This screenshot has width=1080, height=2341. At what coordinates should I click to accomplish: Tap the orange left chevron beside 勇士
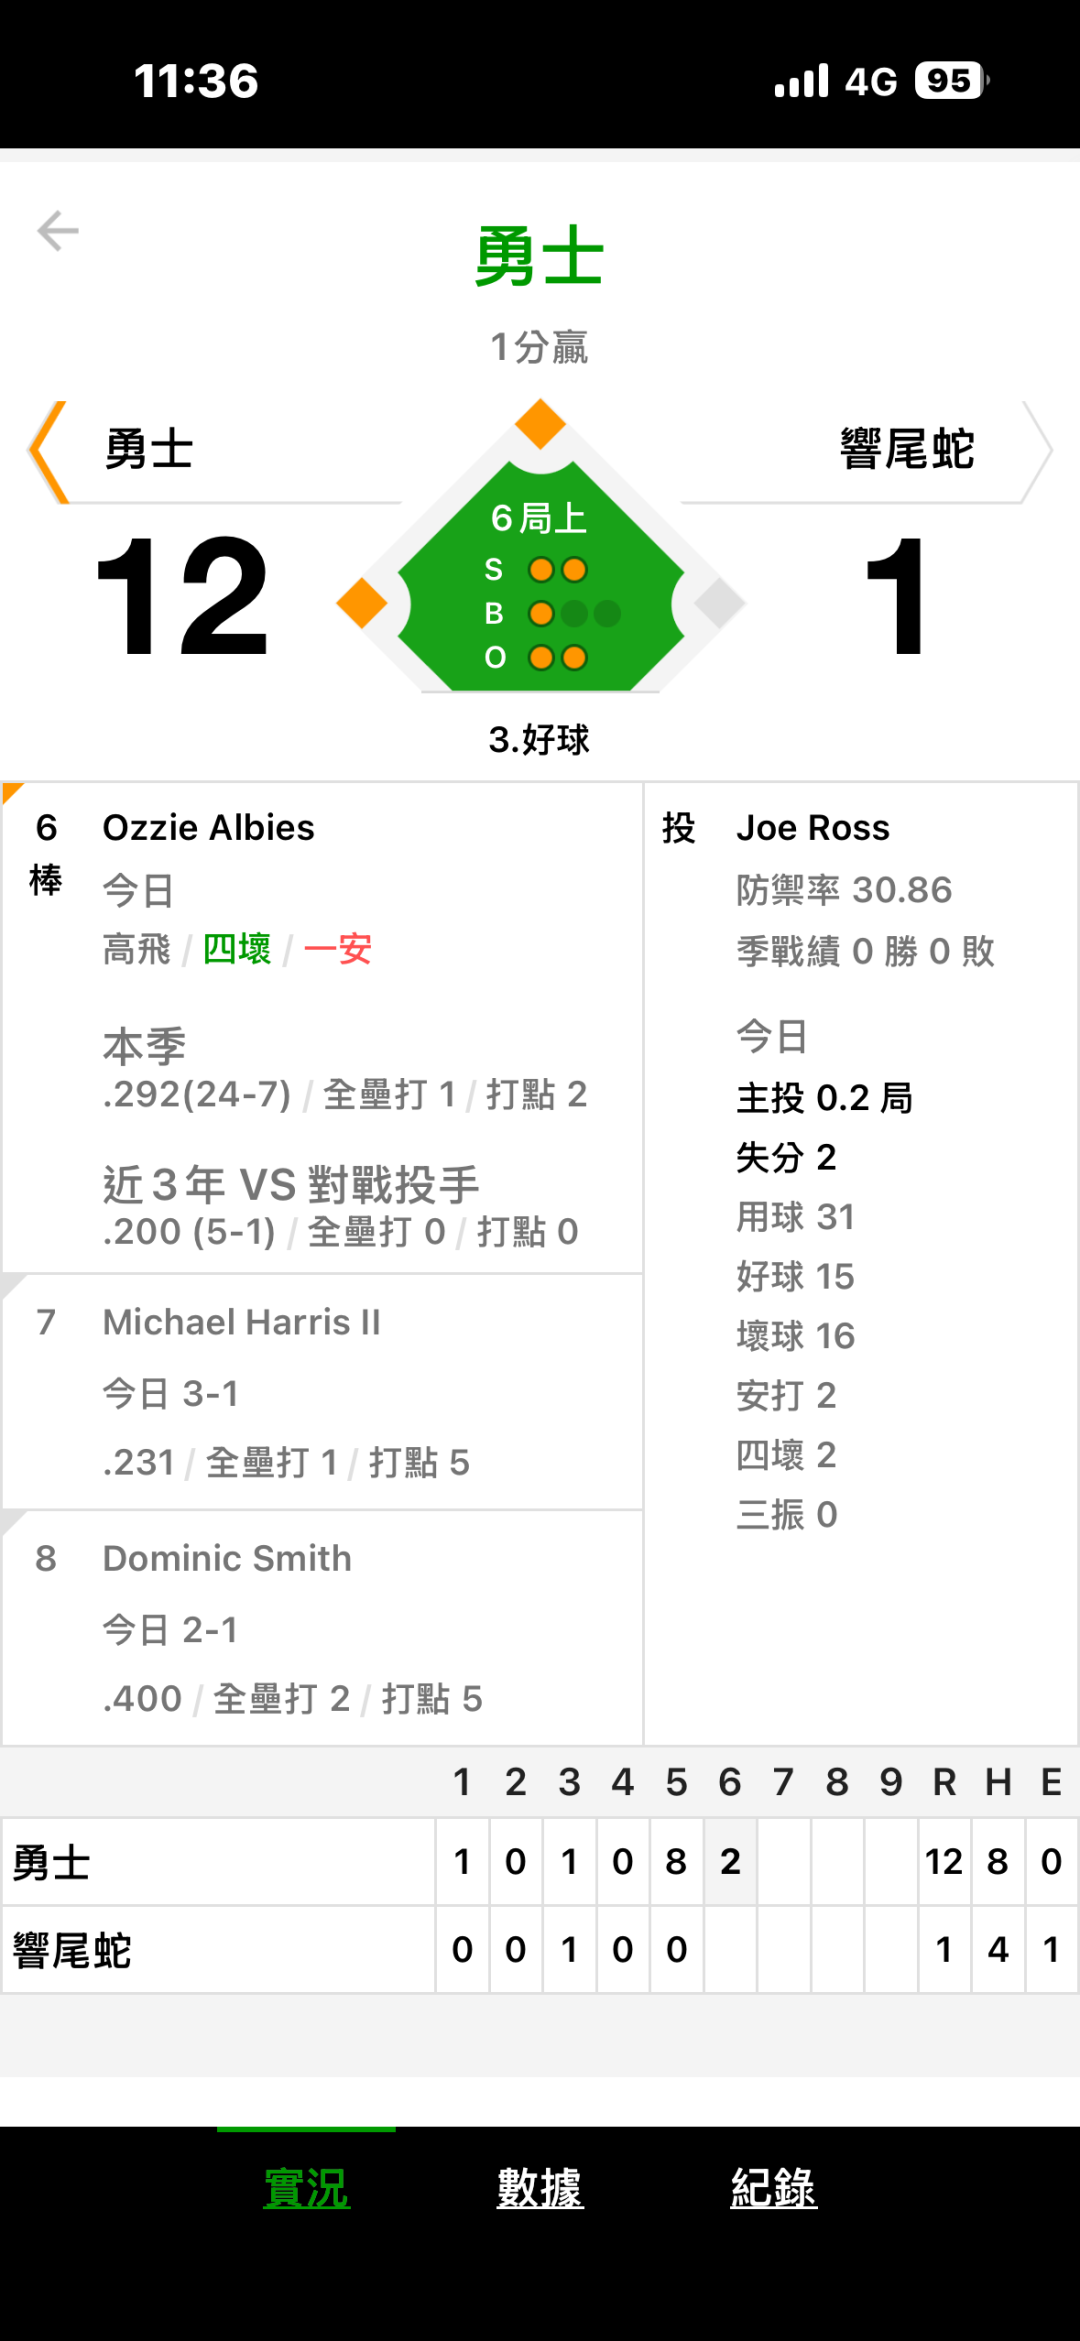pos(48,451)
